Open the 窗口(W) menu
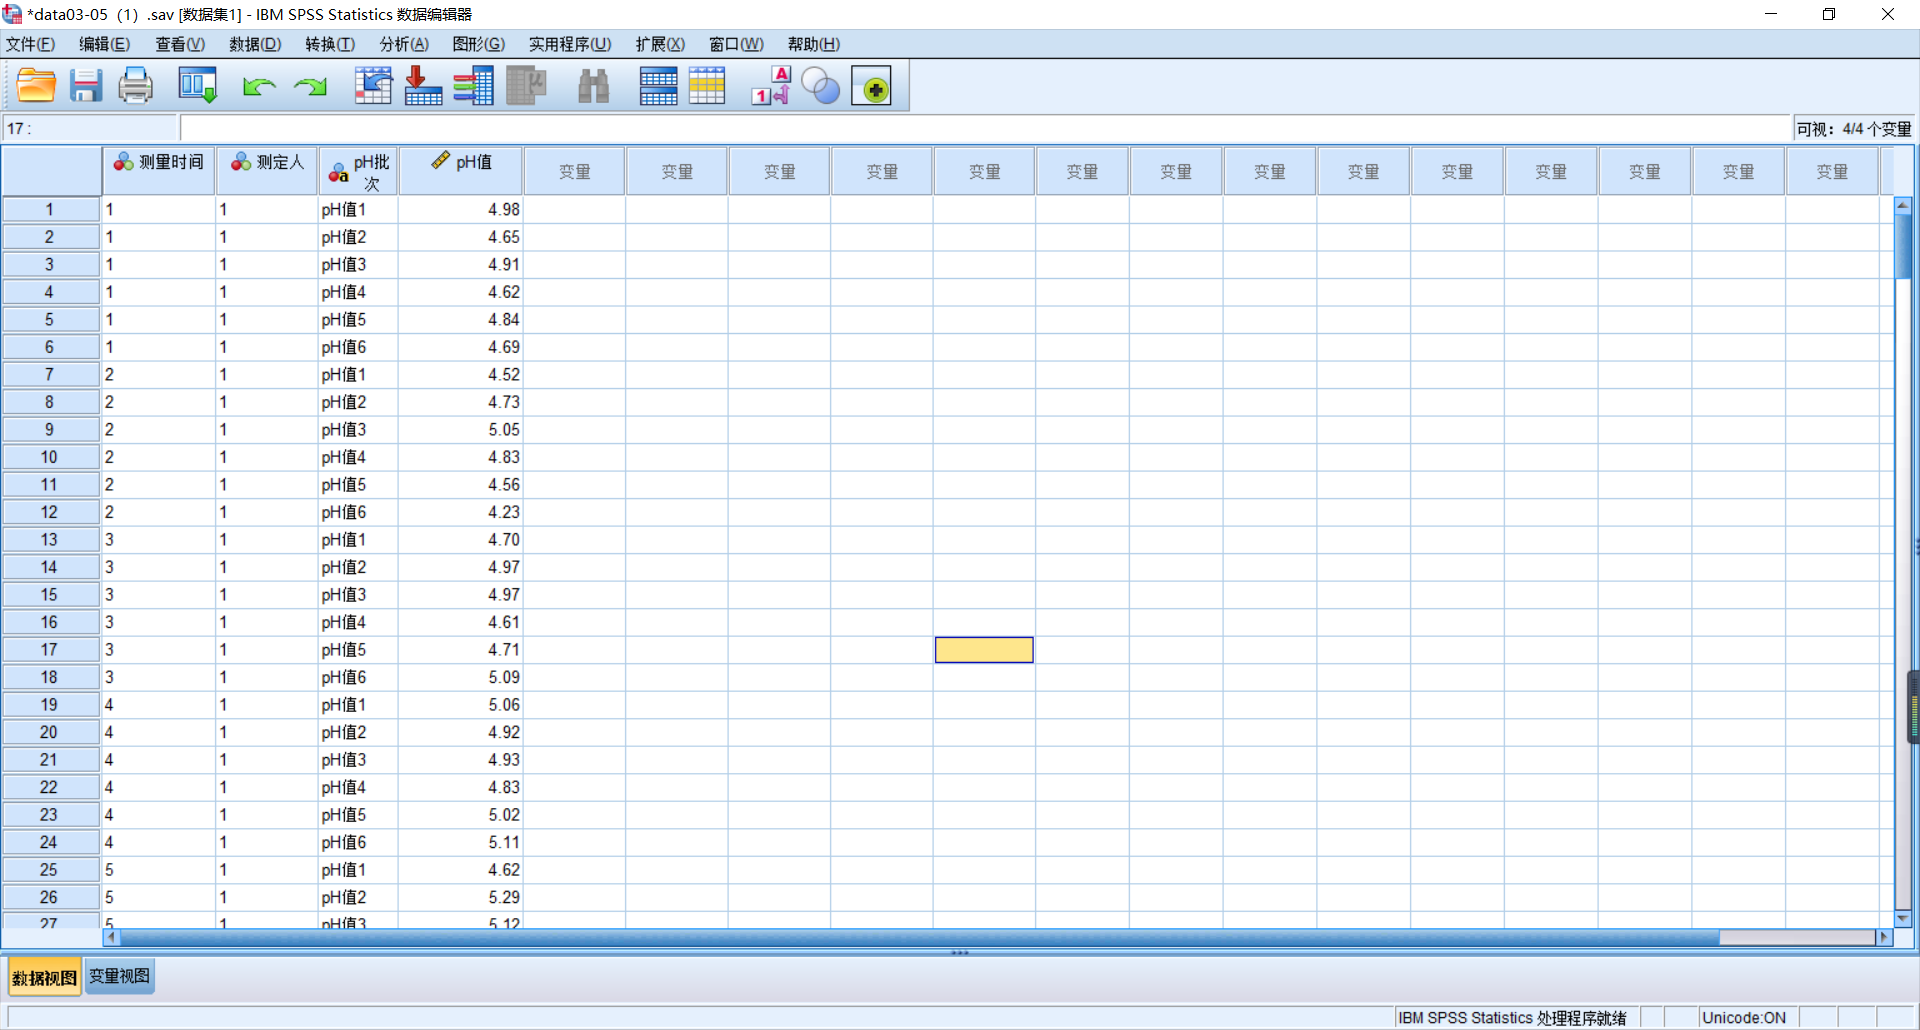 pyautogui.click(x=736, y=44)
